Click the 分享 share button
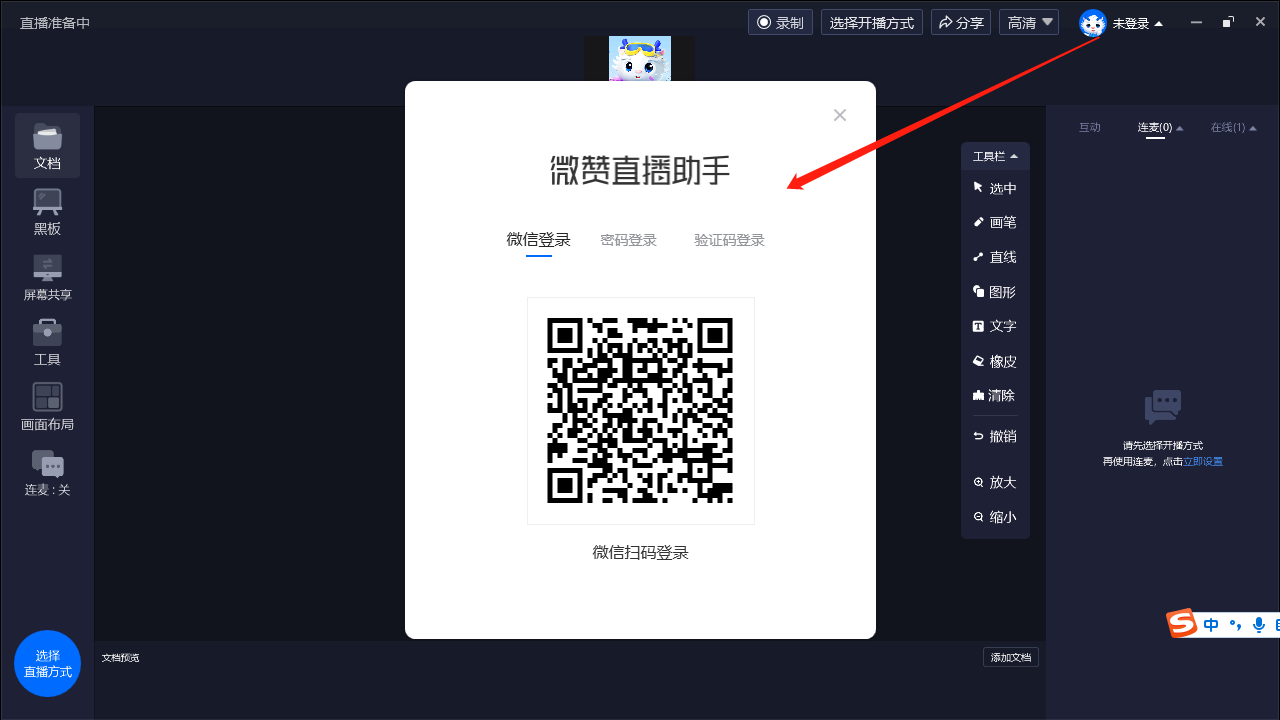The width and height of the screenshot is (1280, 720). [961, 22]
